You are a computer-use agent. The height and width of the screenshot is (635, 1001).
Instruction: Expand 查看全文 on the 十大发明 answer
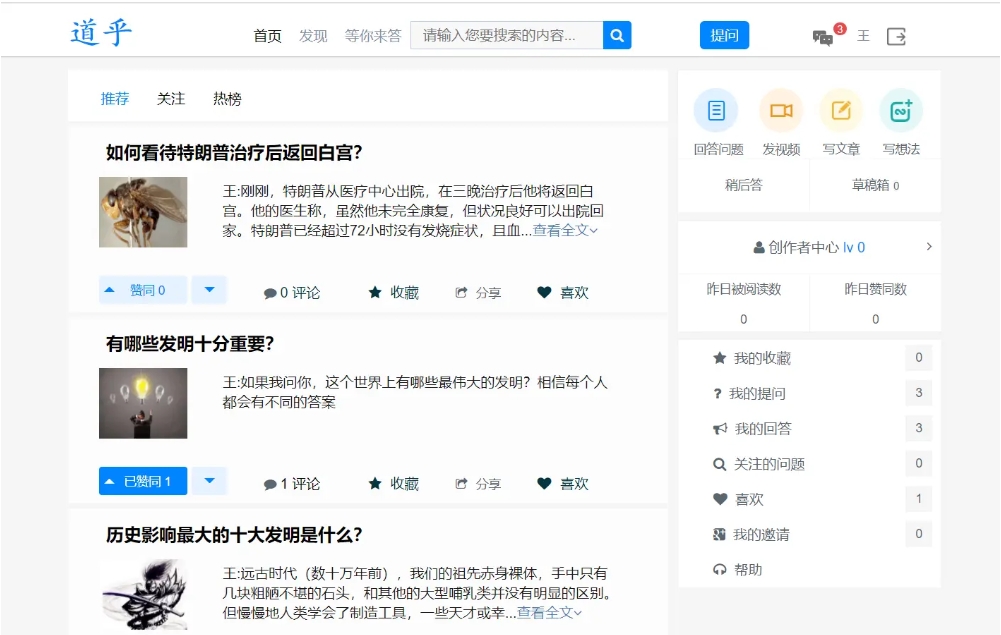click(x=550, y=613)
